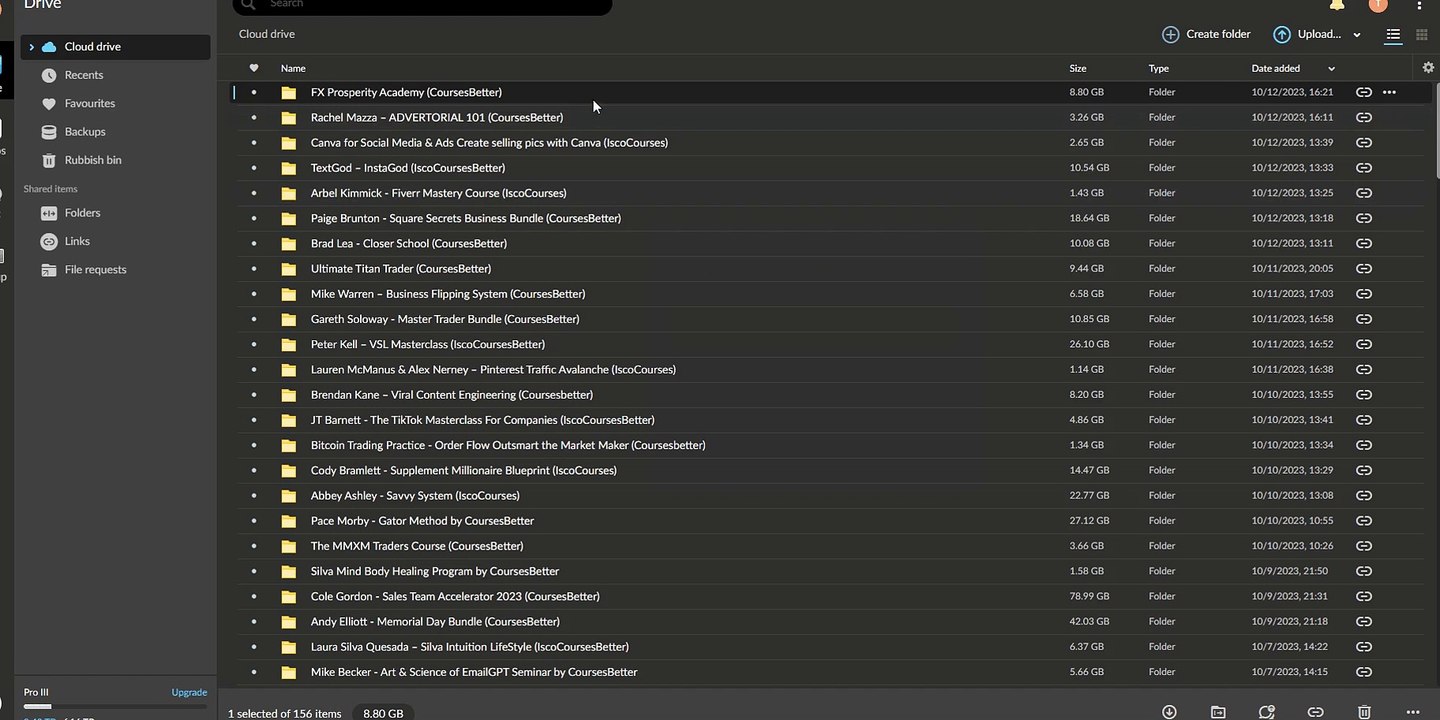The image size is (1440, 720).
Task: Toggle favourite dot for Canva for Social Media row
Action: pyautogui.click(x=254, y=143)
